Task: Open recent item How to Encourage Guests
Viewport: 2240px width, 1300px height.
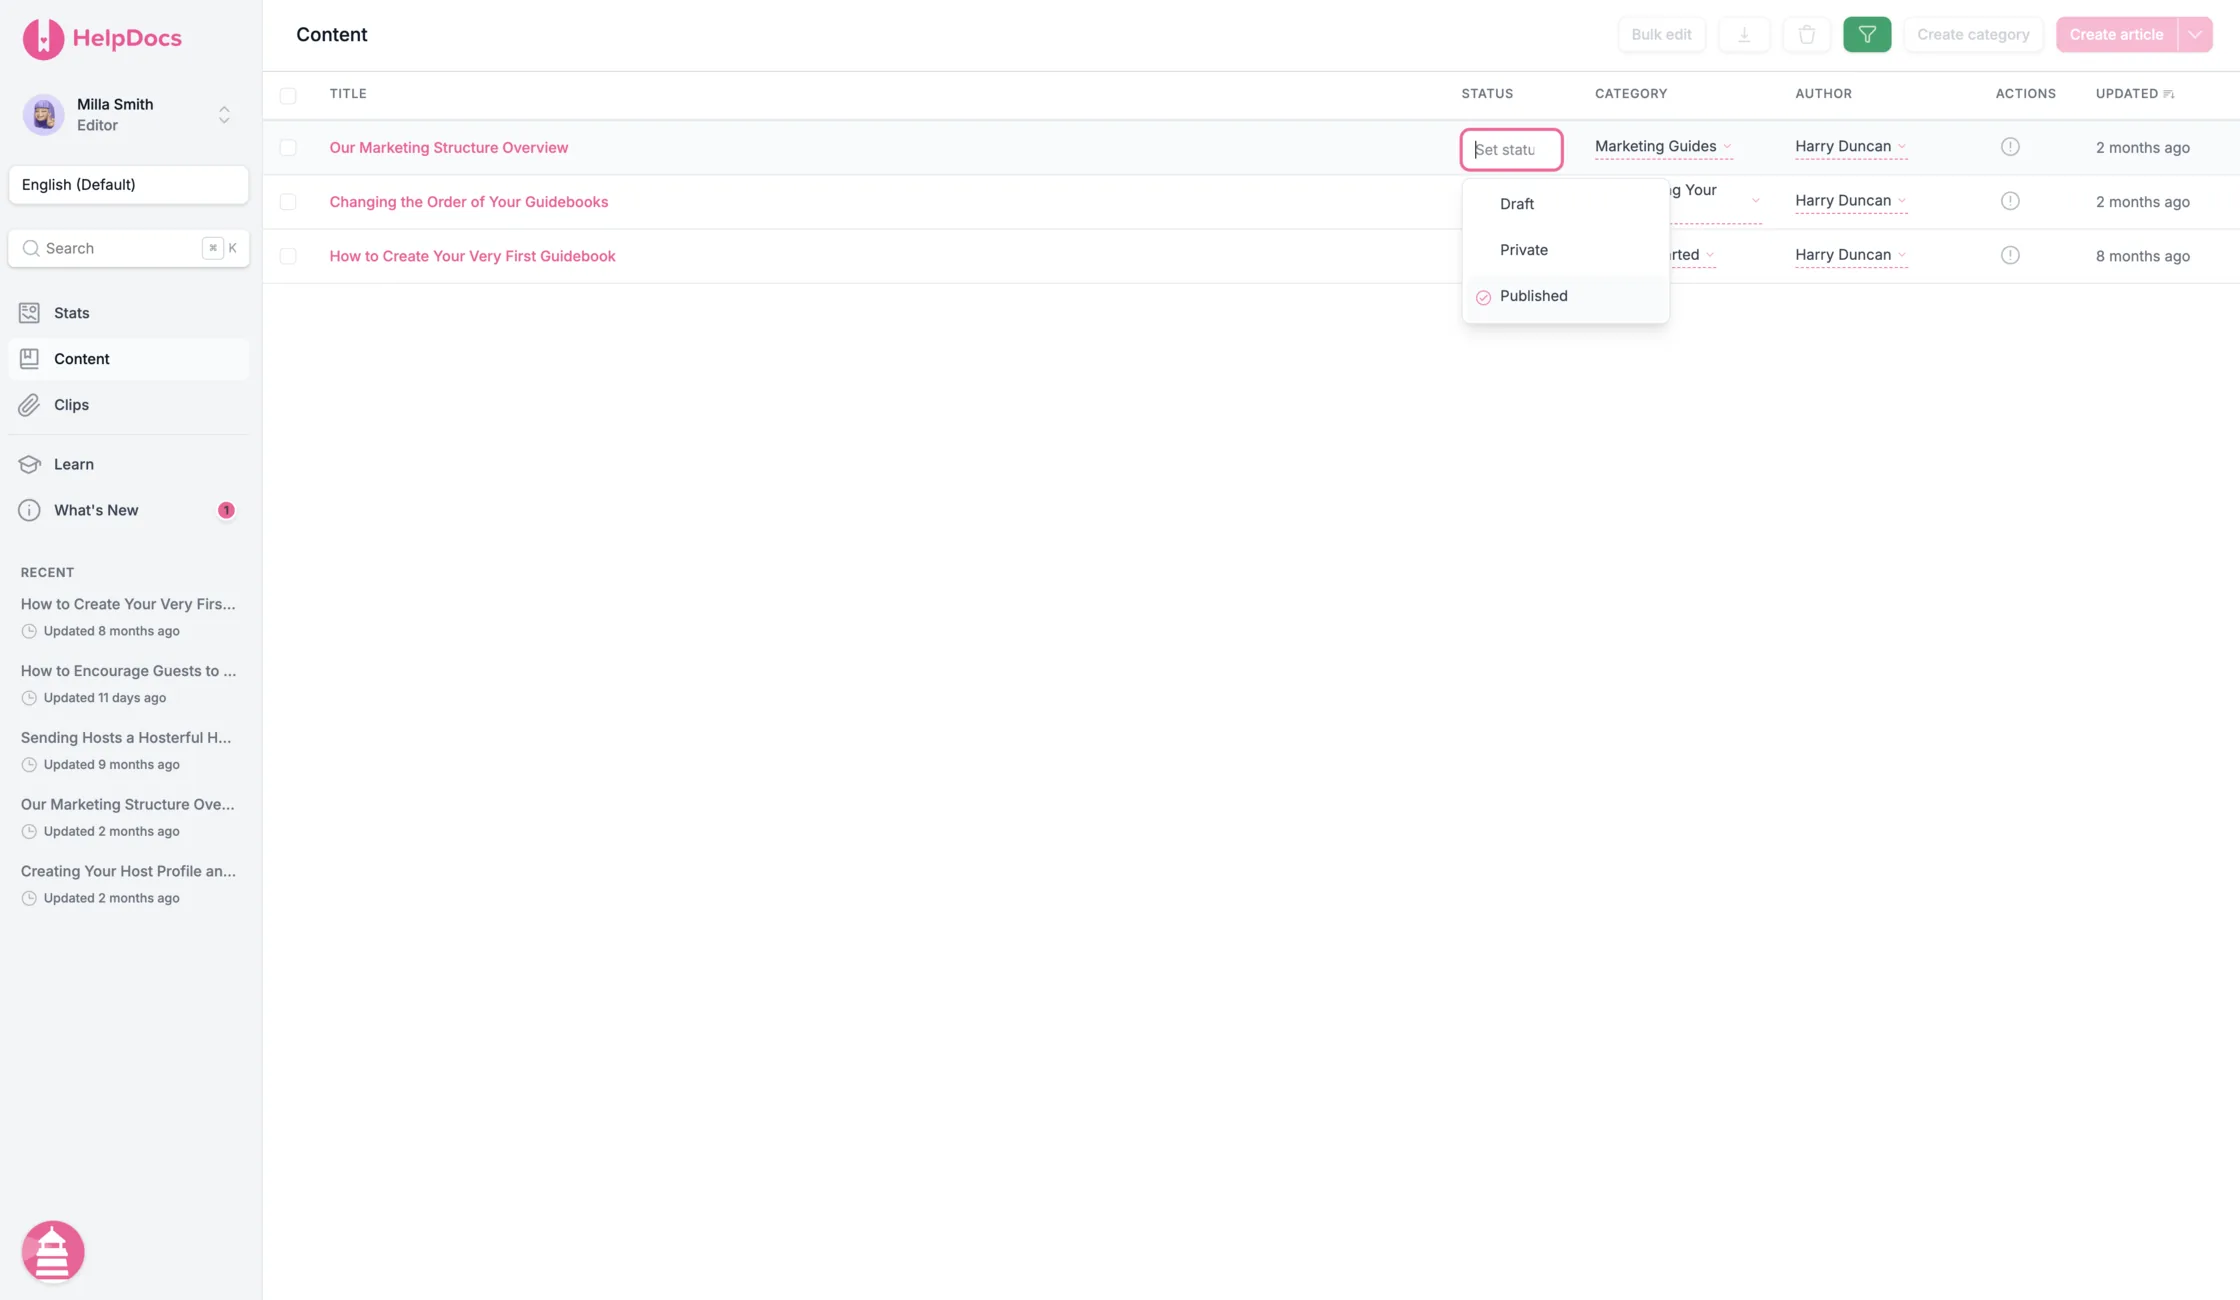Action: tap(129, 683)
